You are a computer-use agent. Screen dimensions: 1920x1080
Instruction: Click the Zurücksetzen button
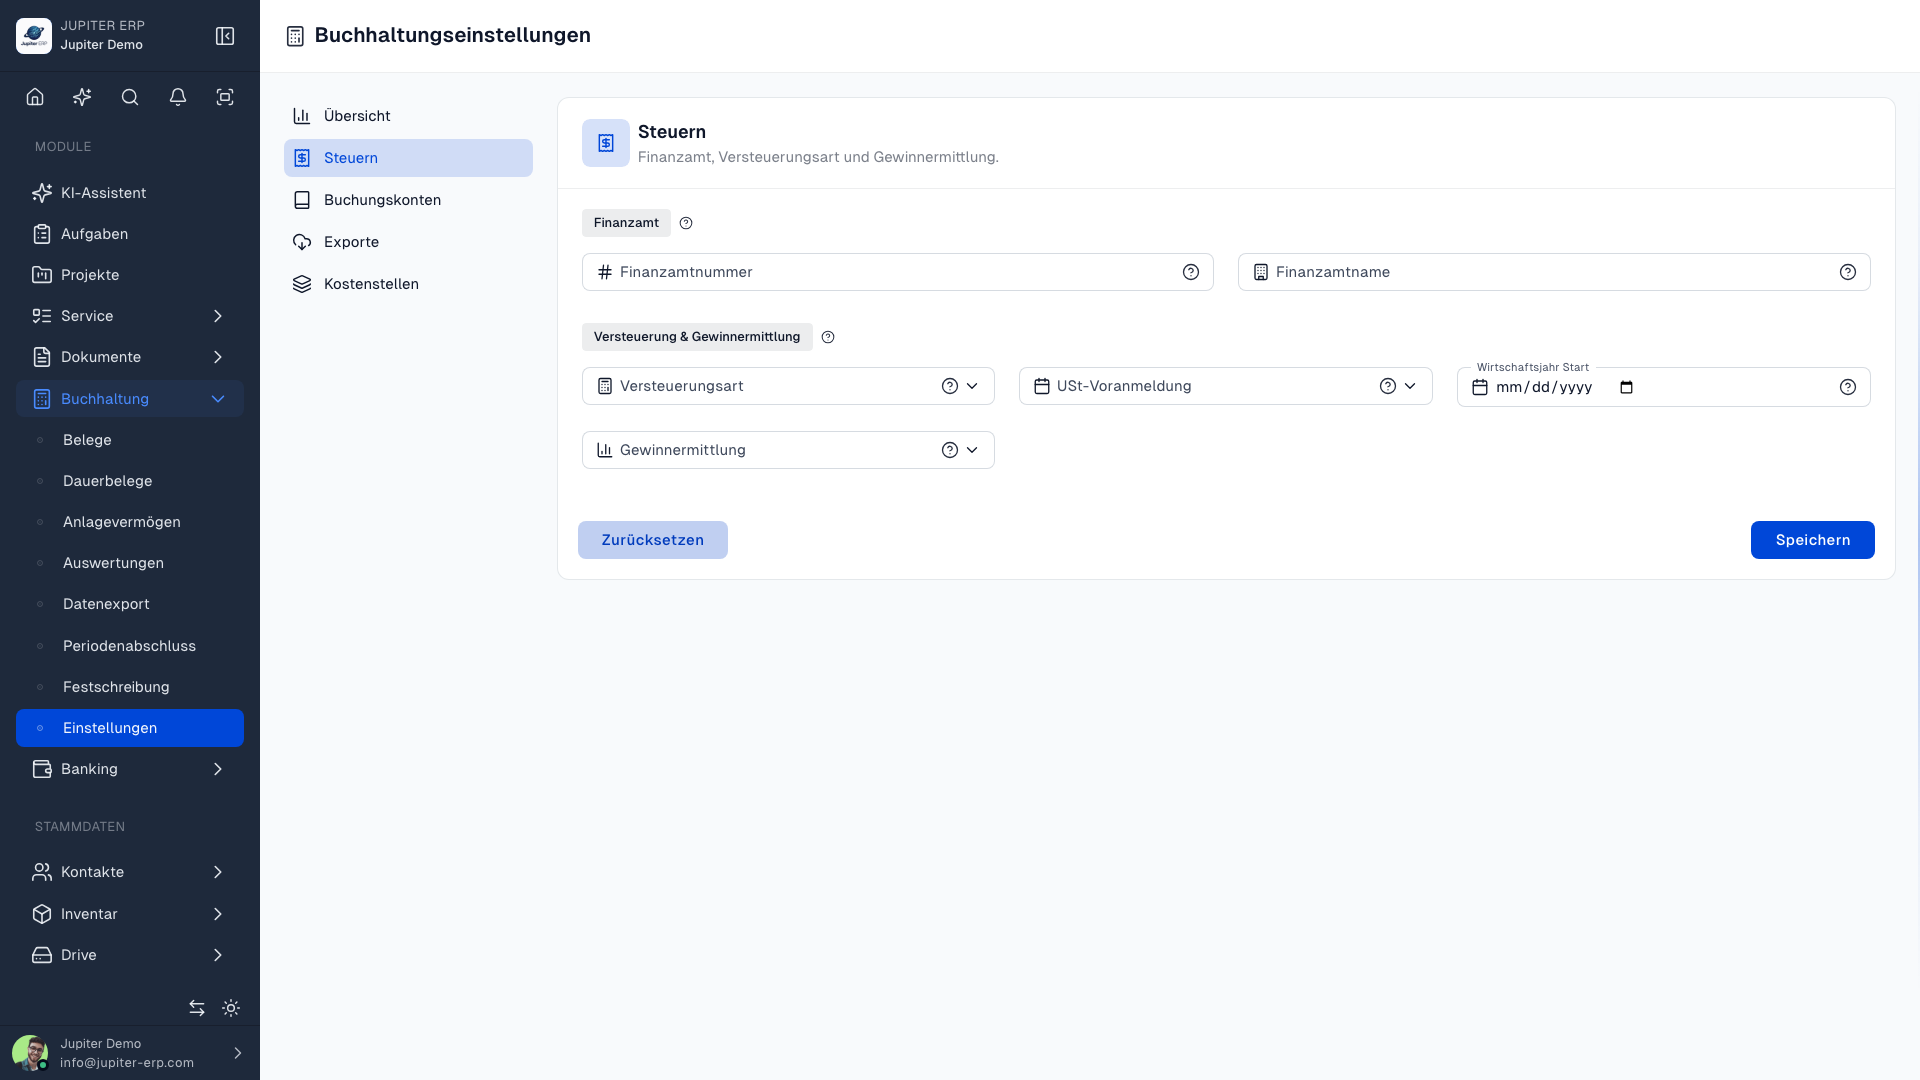point(652,540)
